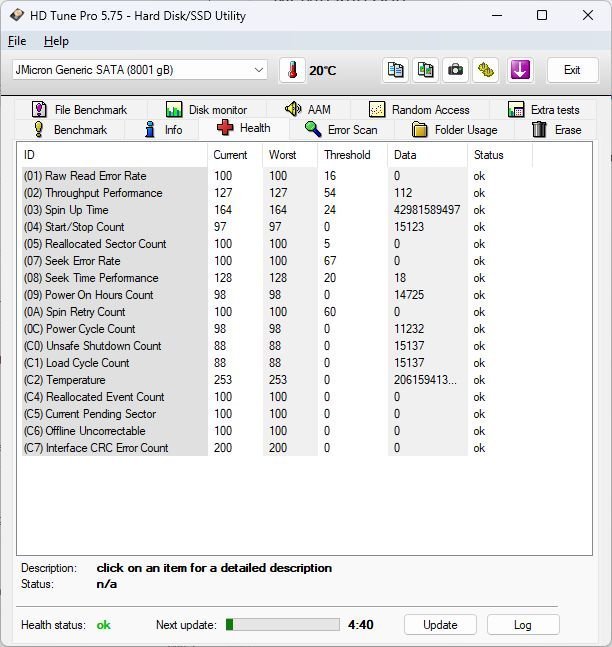The height and width of the screenshot is (647, 612).
Task: Switch to the Random Access tab
Action: [419, 110]
